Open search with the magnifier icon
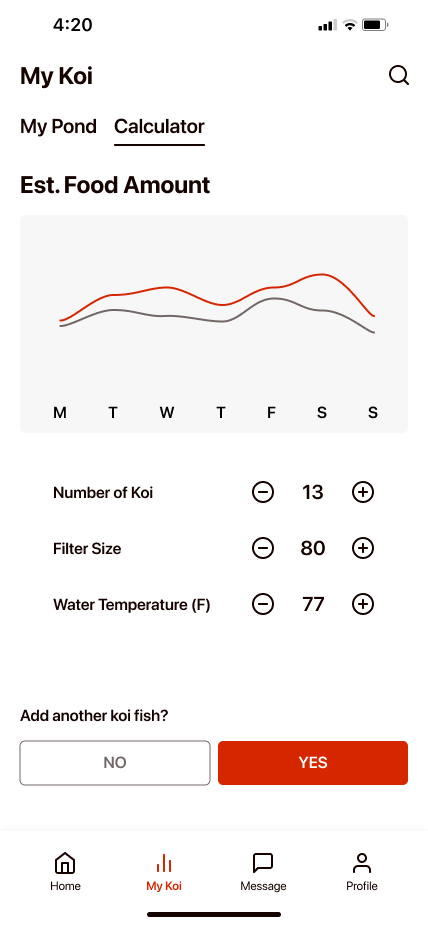This screenshot has width=428, height=926. pyautogui.click(x=398, y=76)
